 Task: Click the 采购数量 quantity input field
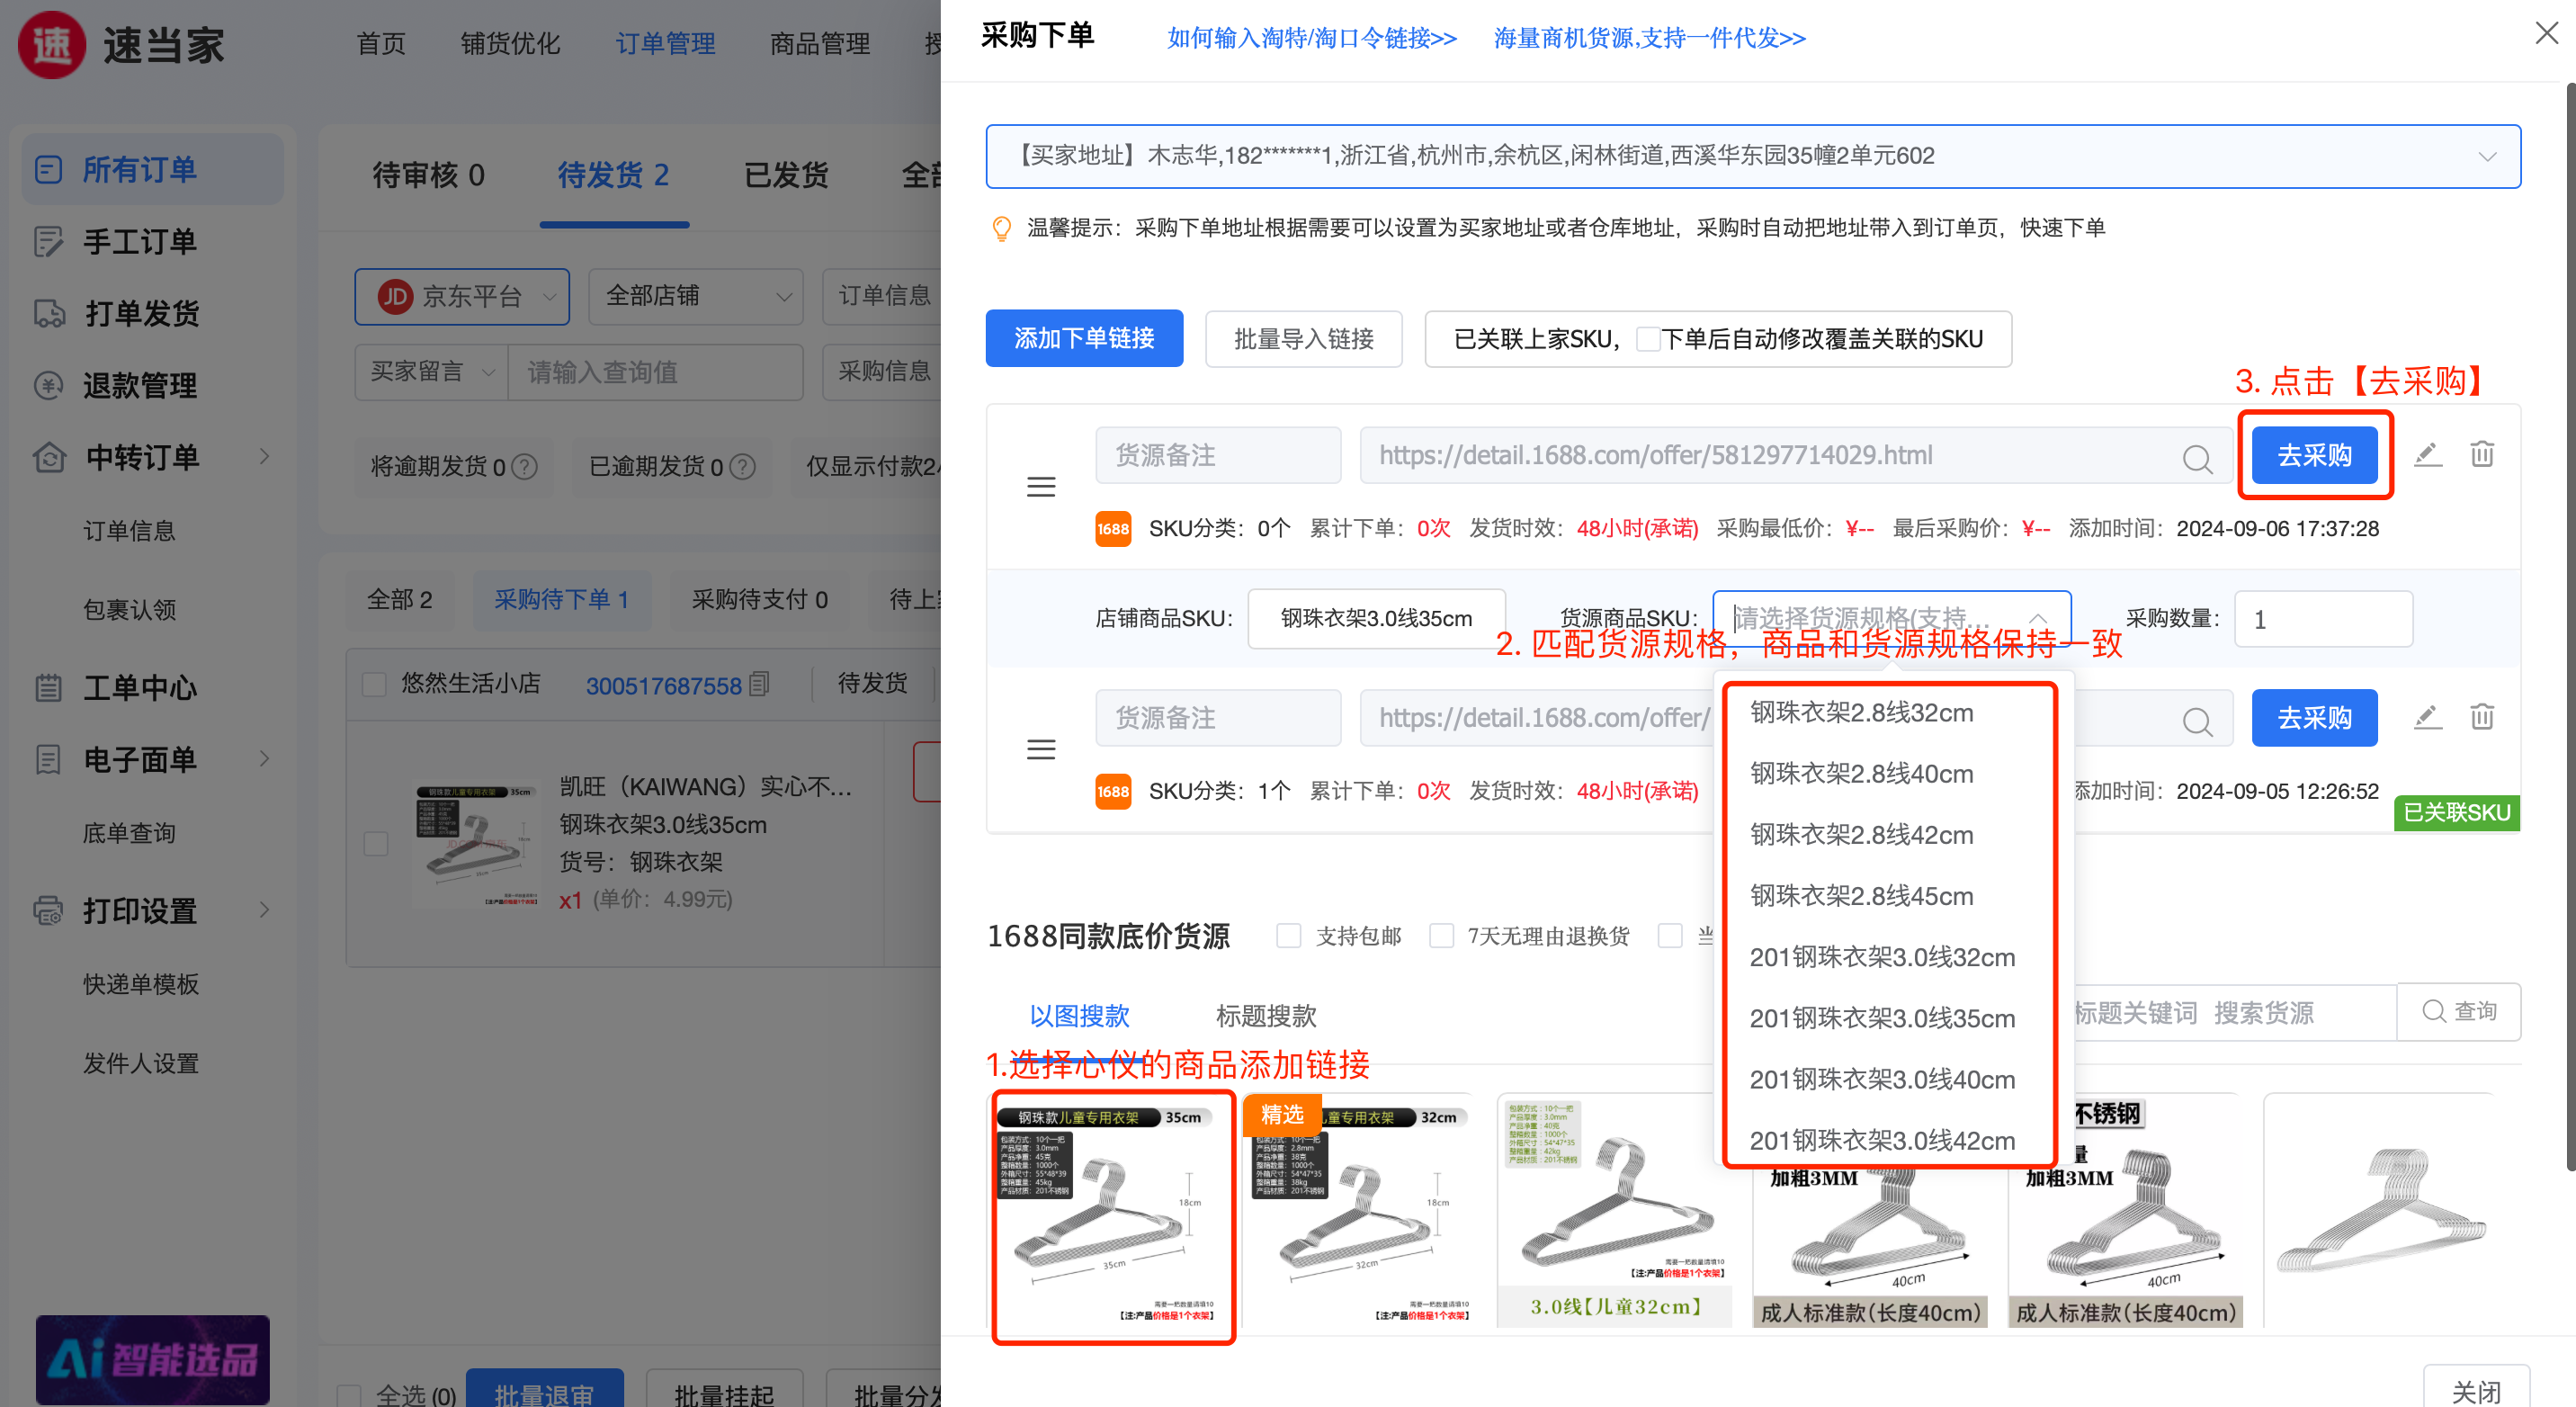(x=2322, y=619)
